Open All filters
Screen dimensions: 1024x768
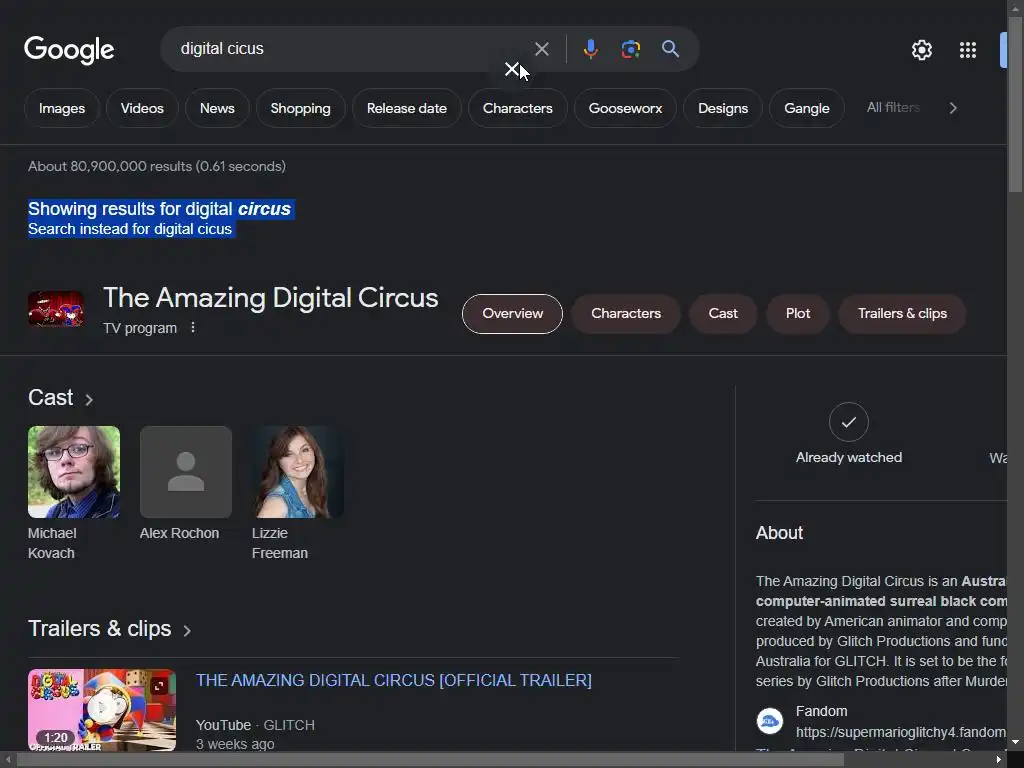tap(893, 108)
